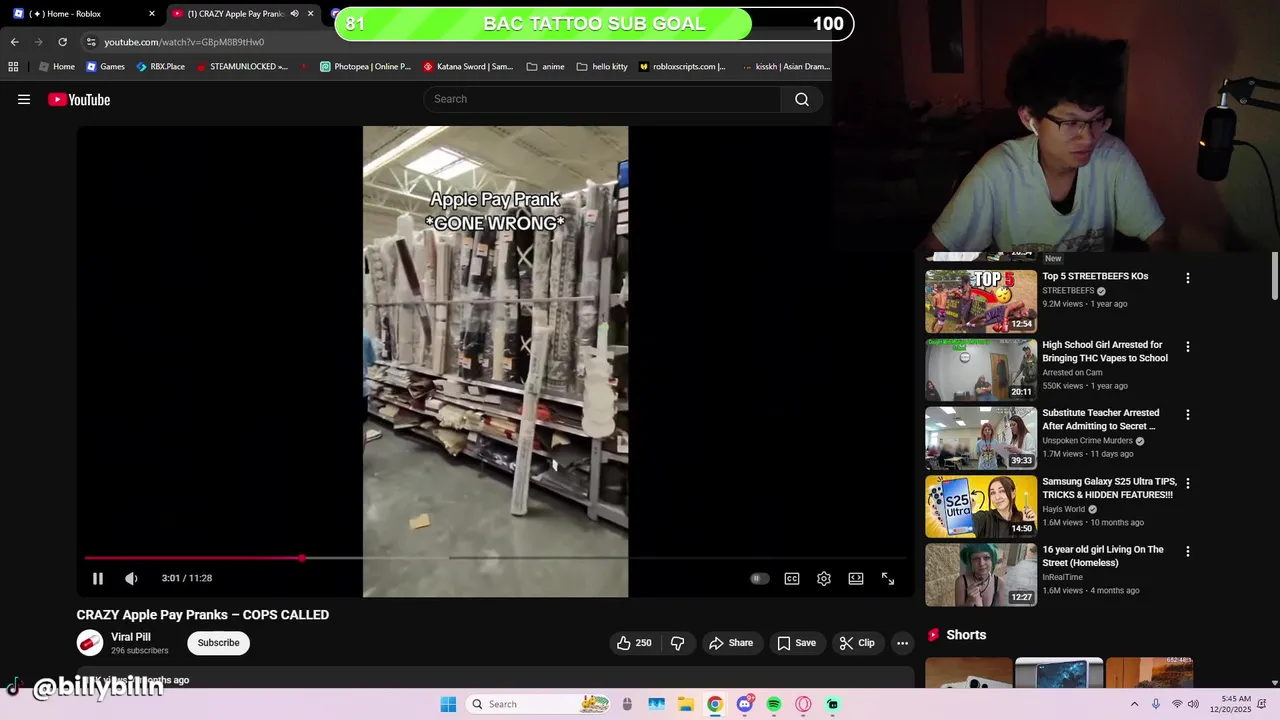The width and height of the screenshot is (1280, 720).
Task: Open the Hayls World channel name
Action: (x=1064, y=509)
